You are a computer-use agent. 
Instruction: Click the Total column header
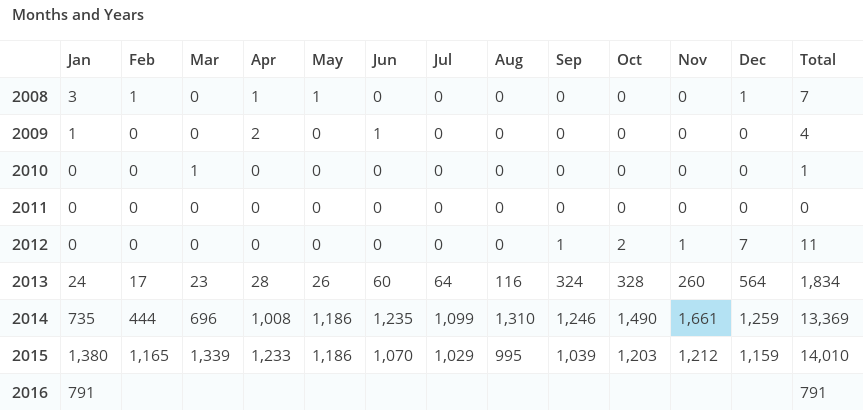coord(817,60)
